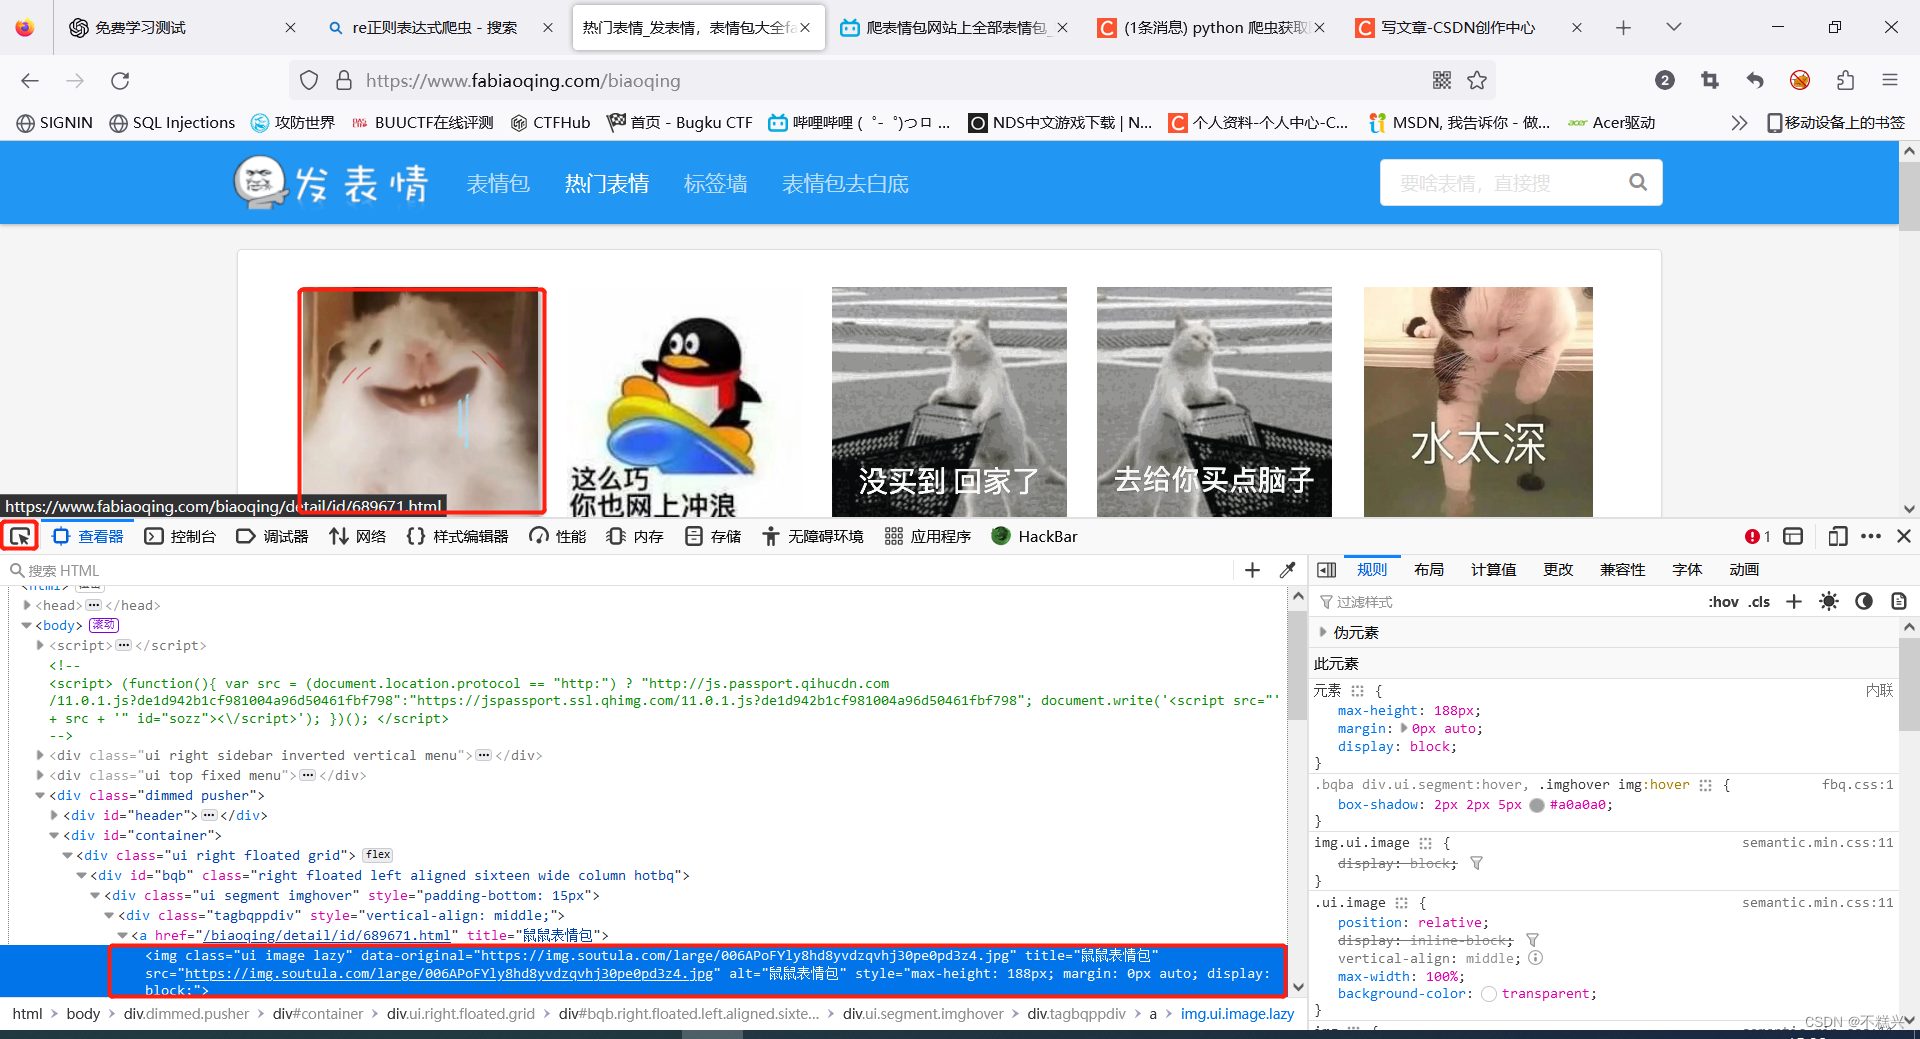1920x1039 pixels.
Task: Add a new CSS rule with plus icon
Action: [x=1794, y=602]
